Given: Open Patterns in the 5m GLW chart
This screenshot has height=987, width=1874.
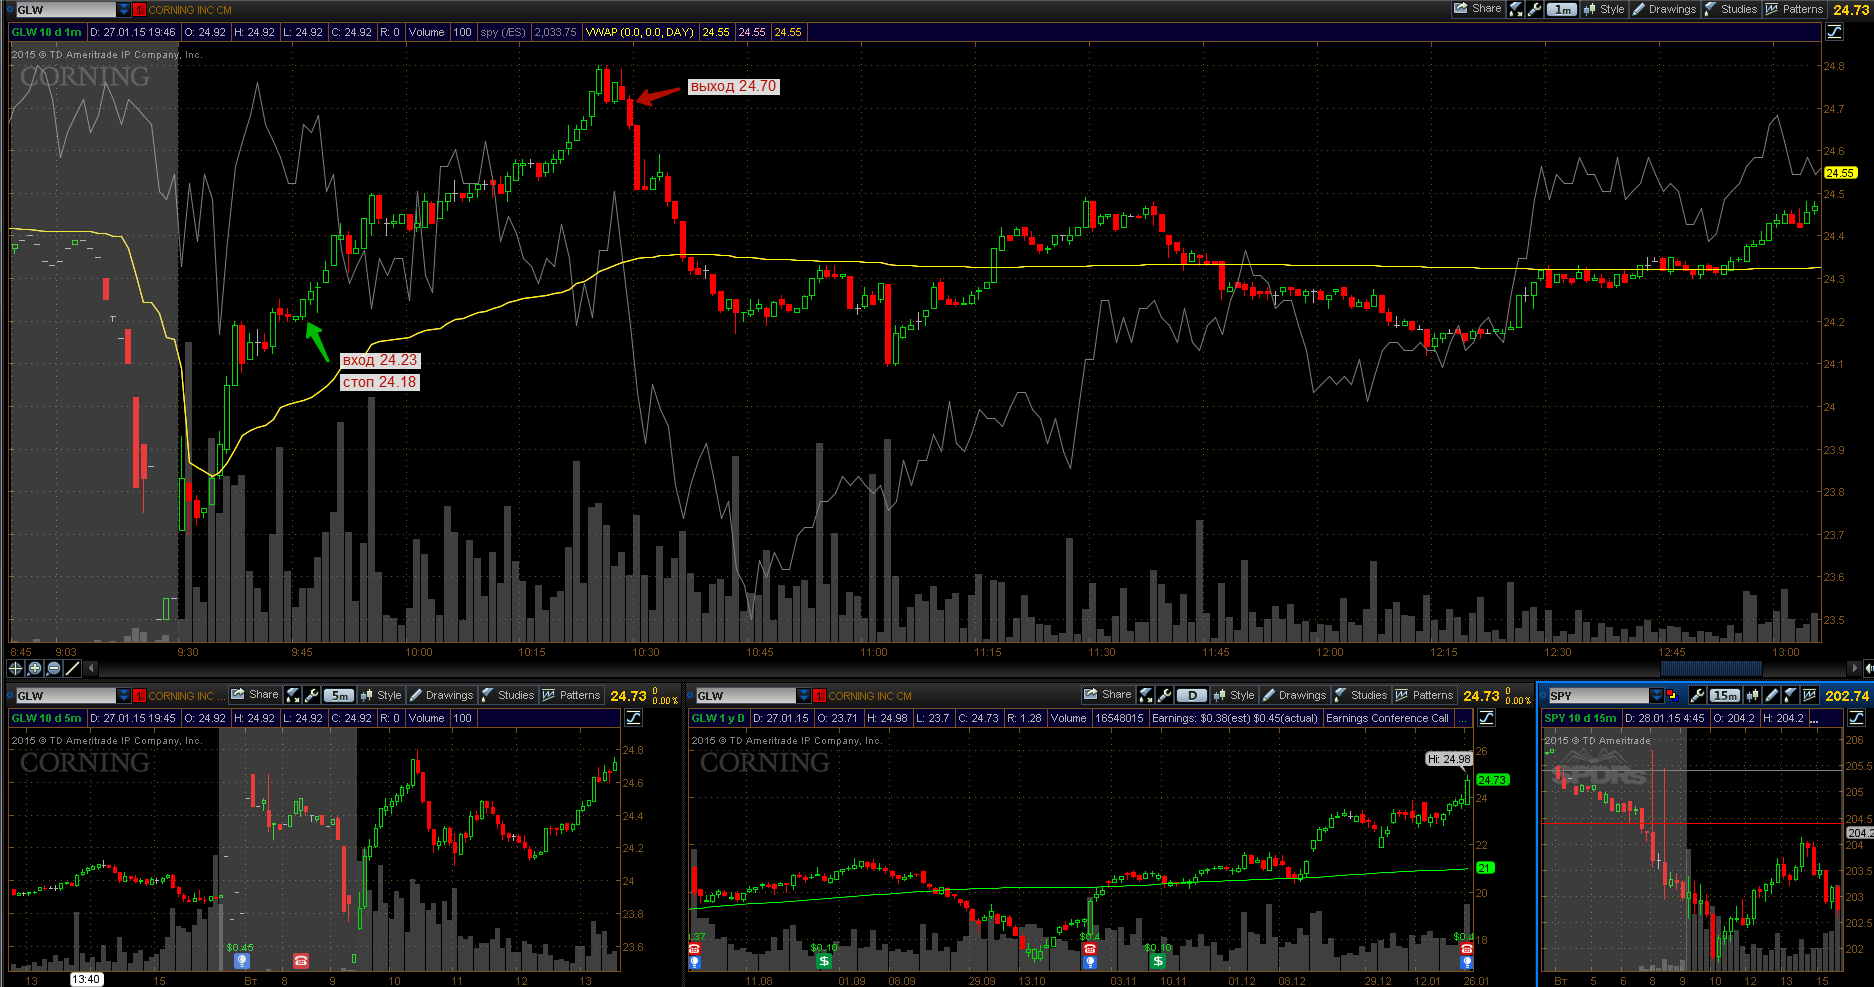Looking at the screenshot, I should click(571, 695).
